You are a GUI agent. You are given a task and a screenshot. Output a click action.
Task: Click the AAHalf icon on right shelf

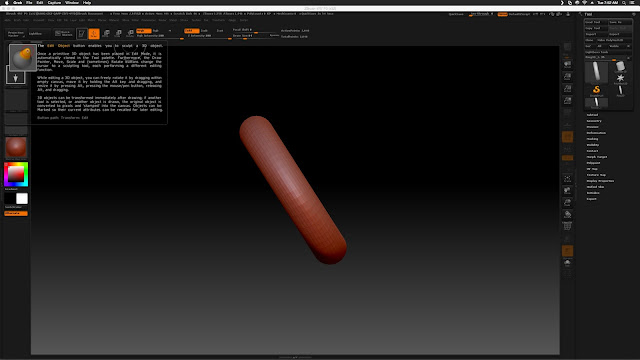(567, 100)
